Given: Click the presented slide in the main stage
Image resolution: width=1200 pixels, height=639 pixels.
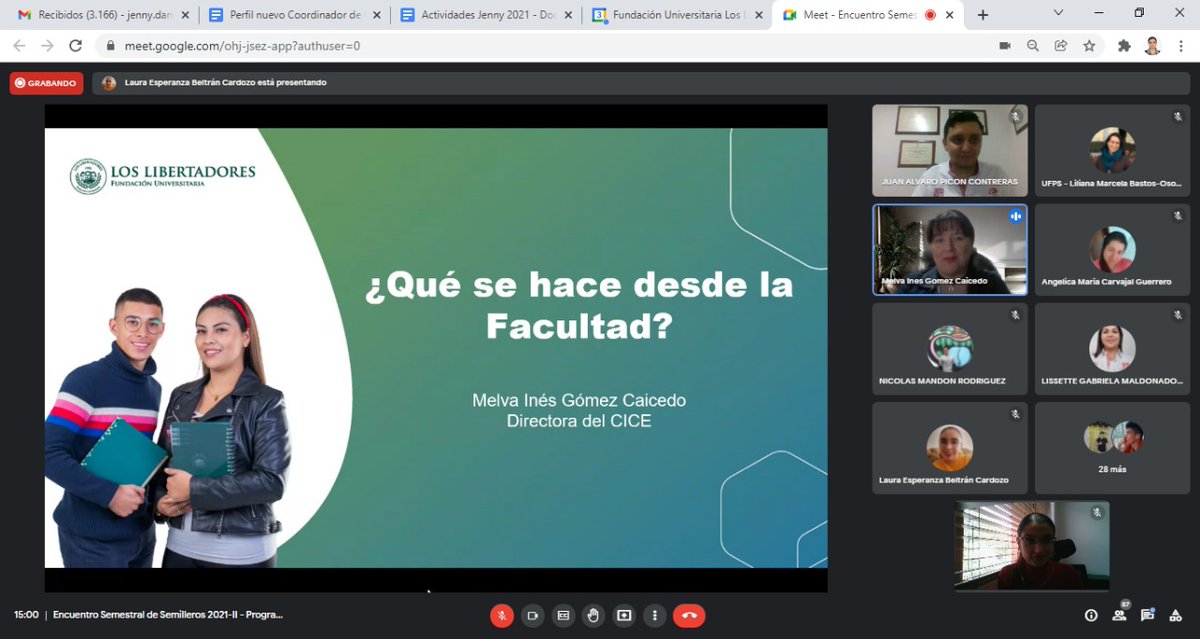Looking at the screenshot, I should (x=436, y=348).
